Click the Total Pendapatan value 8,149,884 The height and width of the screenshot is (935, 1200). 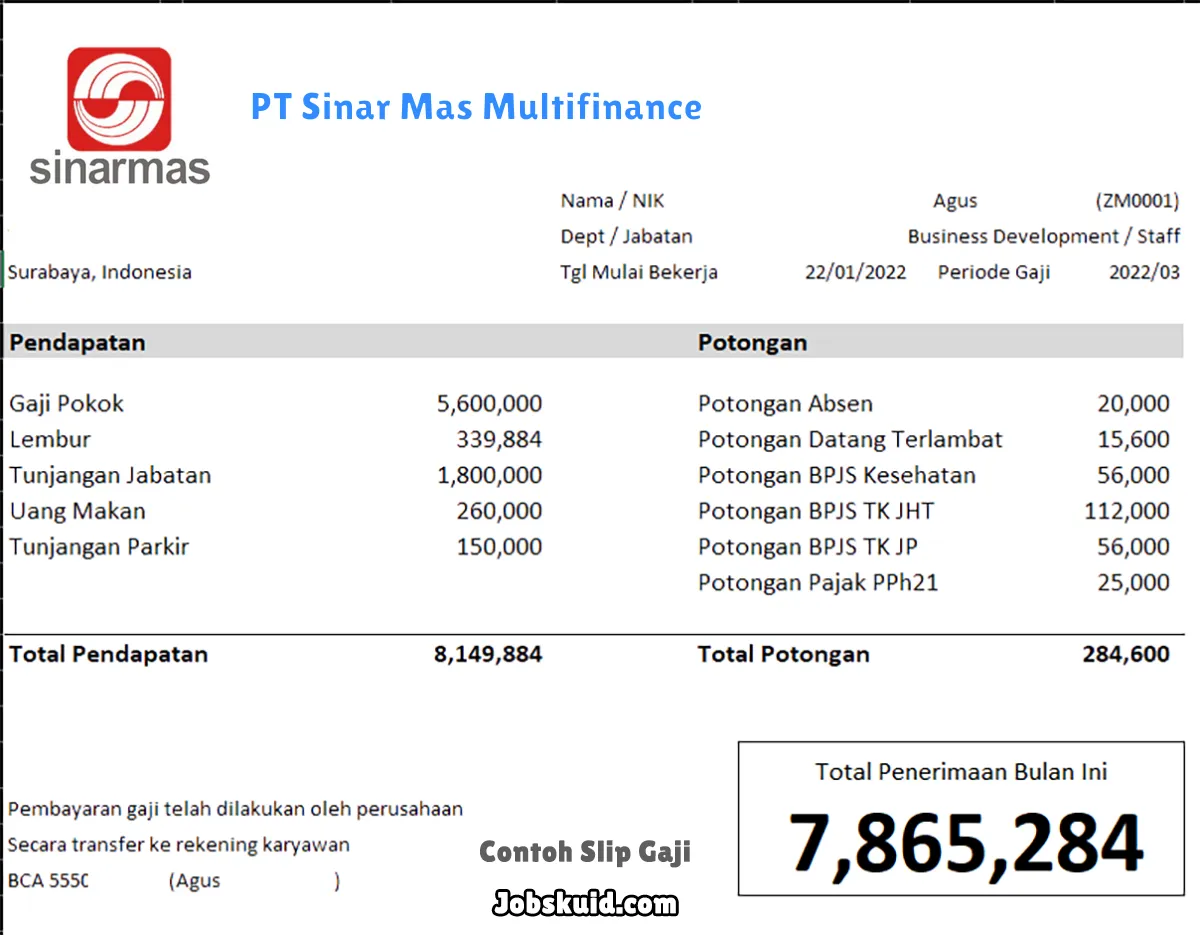click(x=488, y=655)
